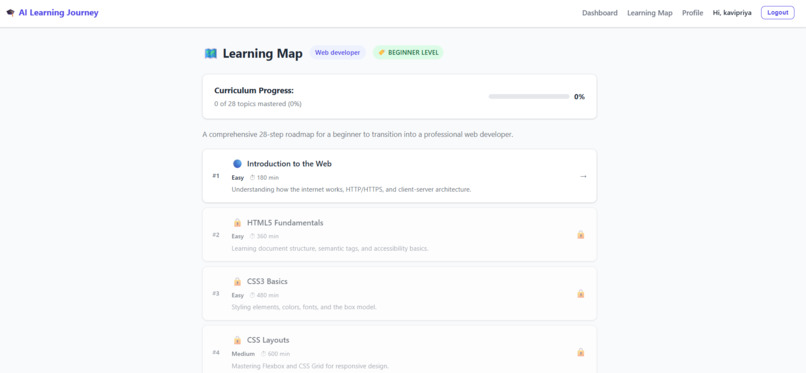The height and width of the screenshot is (373, 806).
Task: Click the 0% progress label
Action: coord(579,97)
